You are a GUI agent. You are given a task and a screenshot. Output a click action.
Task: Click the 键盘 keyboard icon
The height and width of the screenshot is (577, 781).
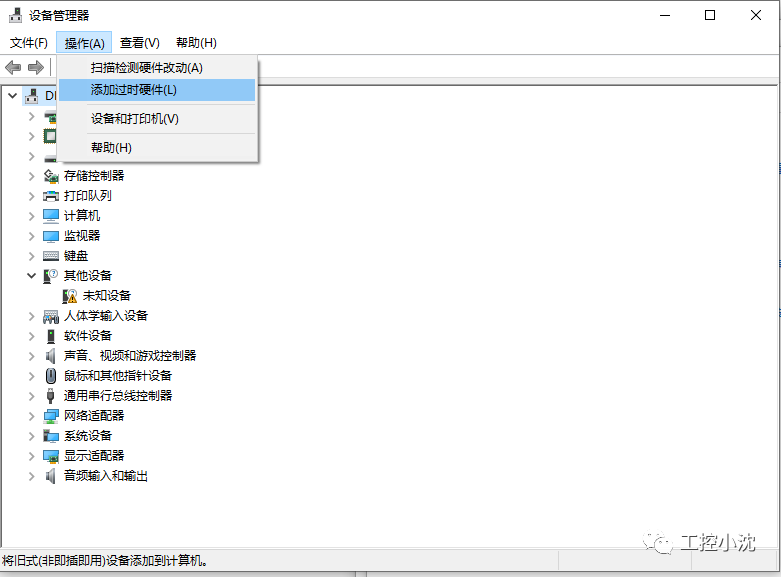tap(51, 256)
